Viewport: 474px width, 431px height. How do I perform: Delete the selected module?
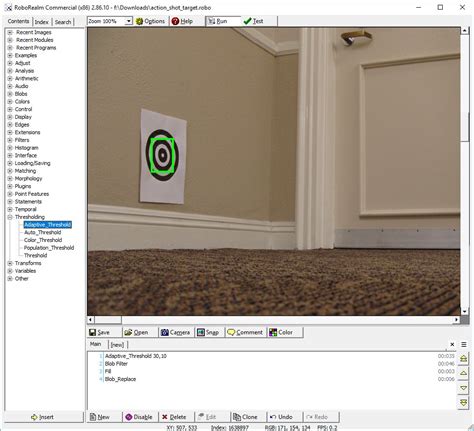tap(175, 417)
